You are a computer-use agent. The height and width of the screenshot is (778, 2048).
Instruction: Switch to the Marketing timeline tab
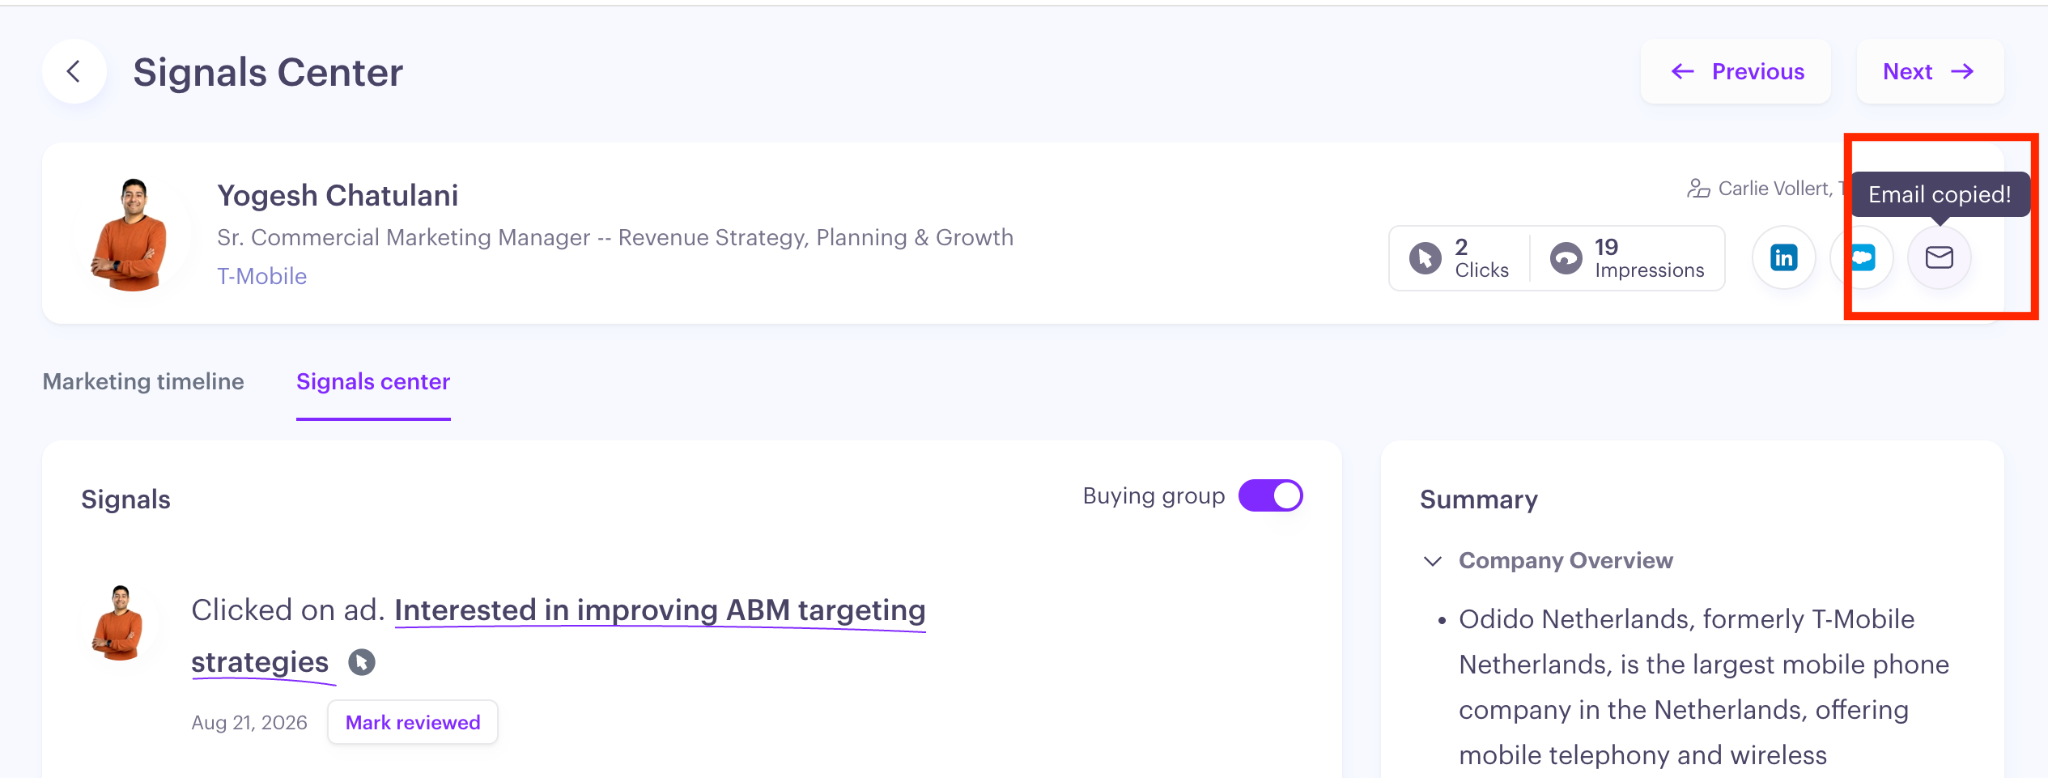click(x=143, y=382)
